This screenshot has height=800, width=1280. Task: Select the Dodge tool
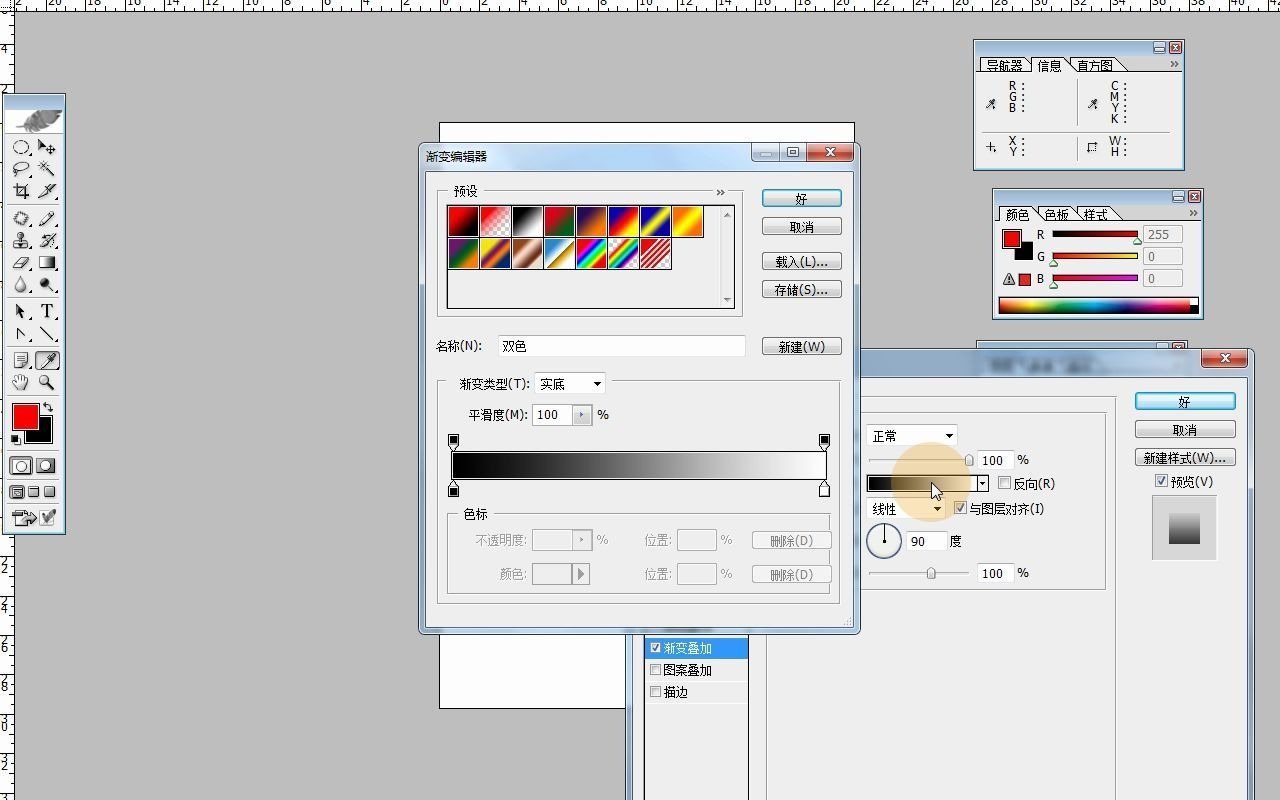tap(47, 285)
